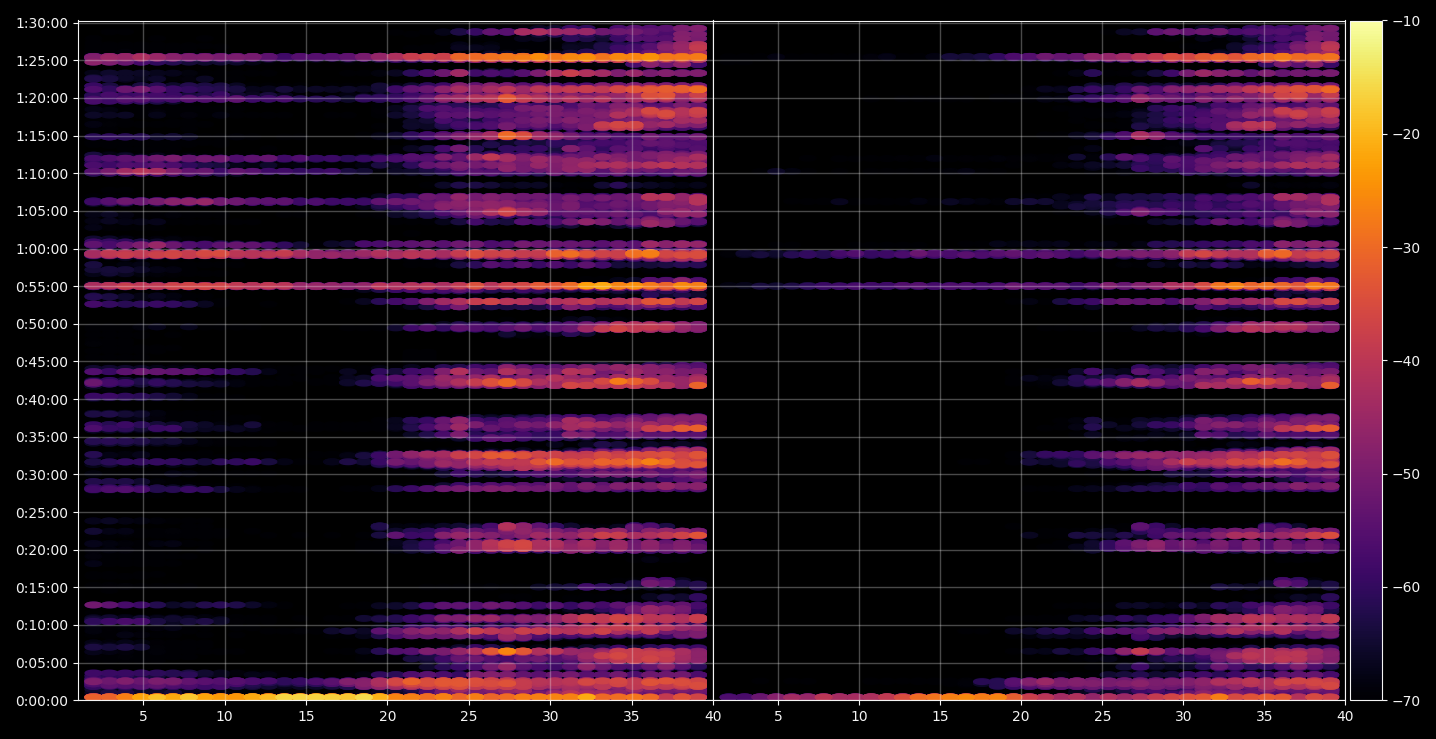
Task: Select the −60 colorbar tick label
Action: (1404, 587)
